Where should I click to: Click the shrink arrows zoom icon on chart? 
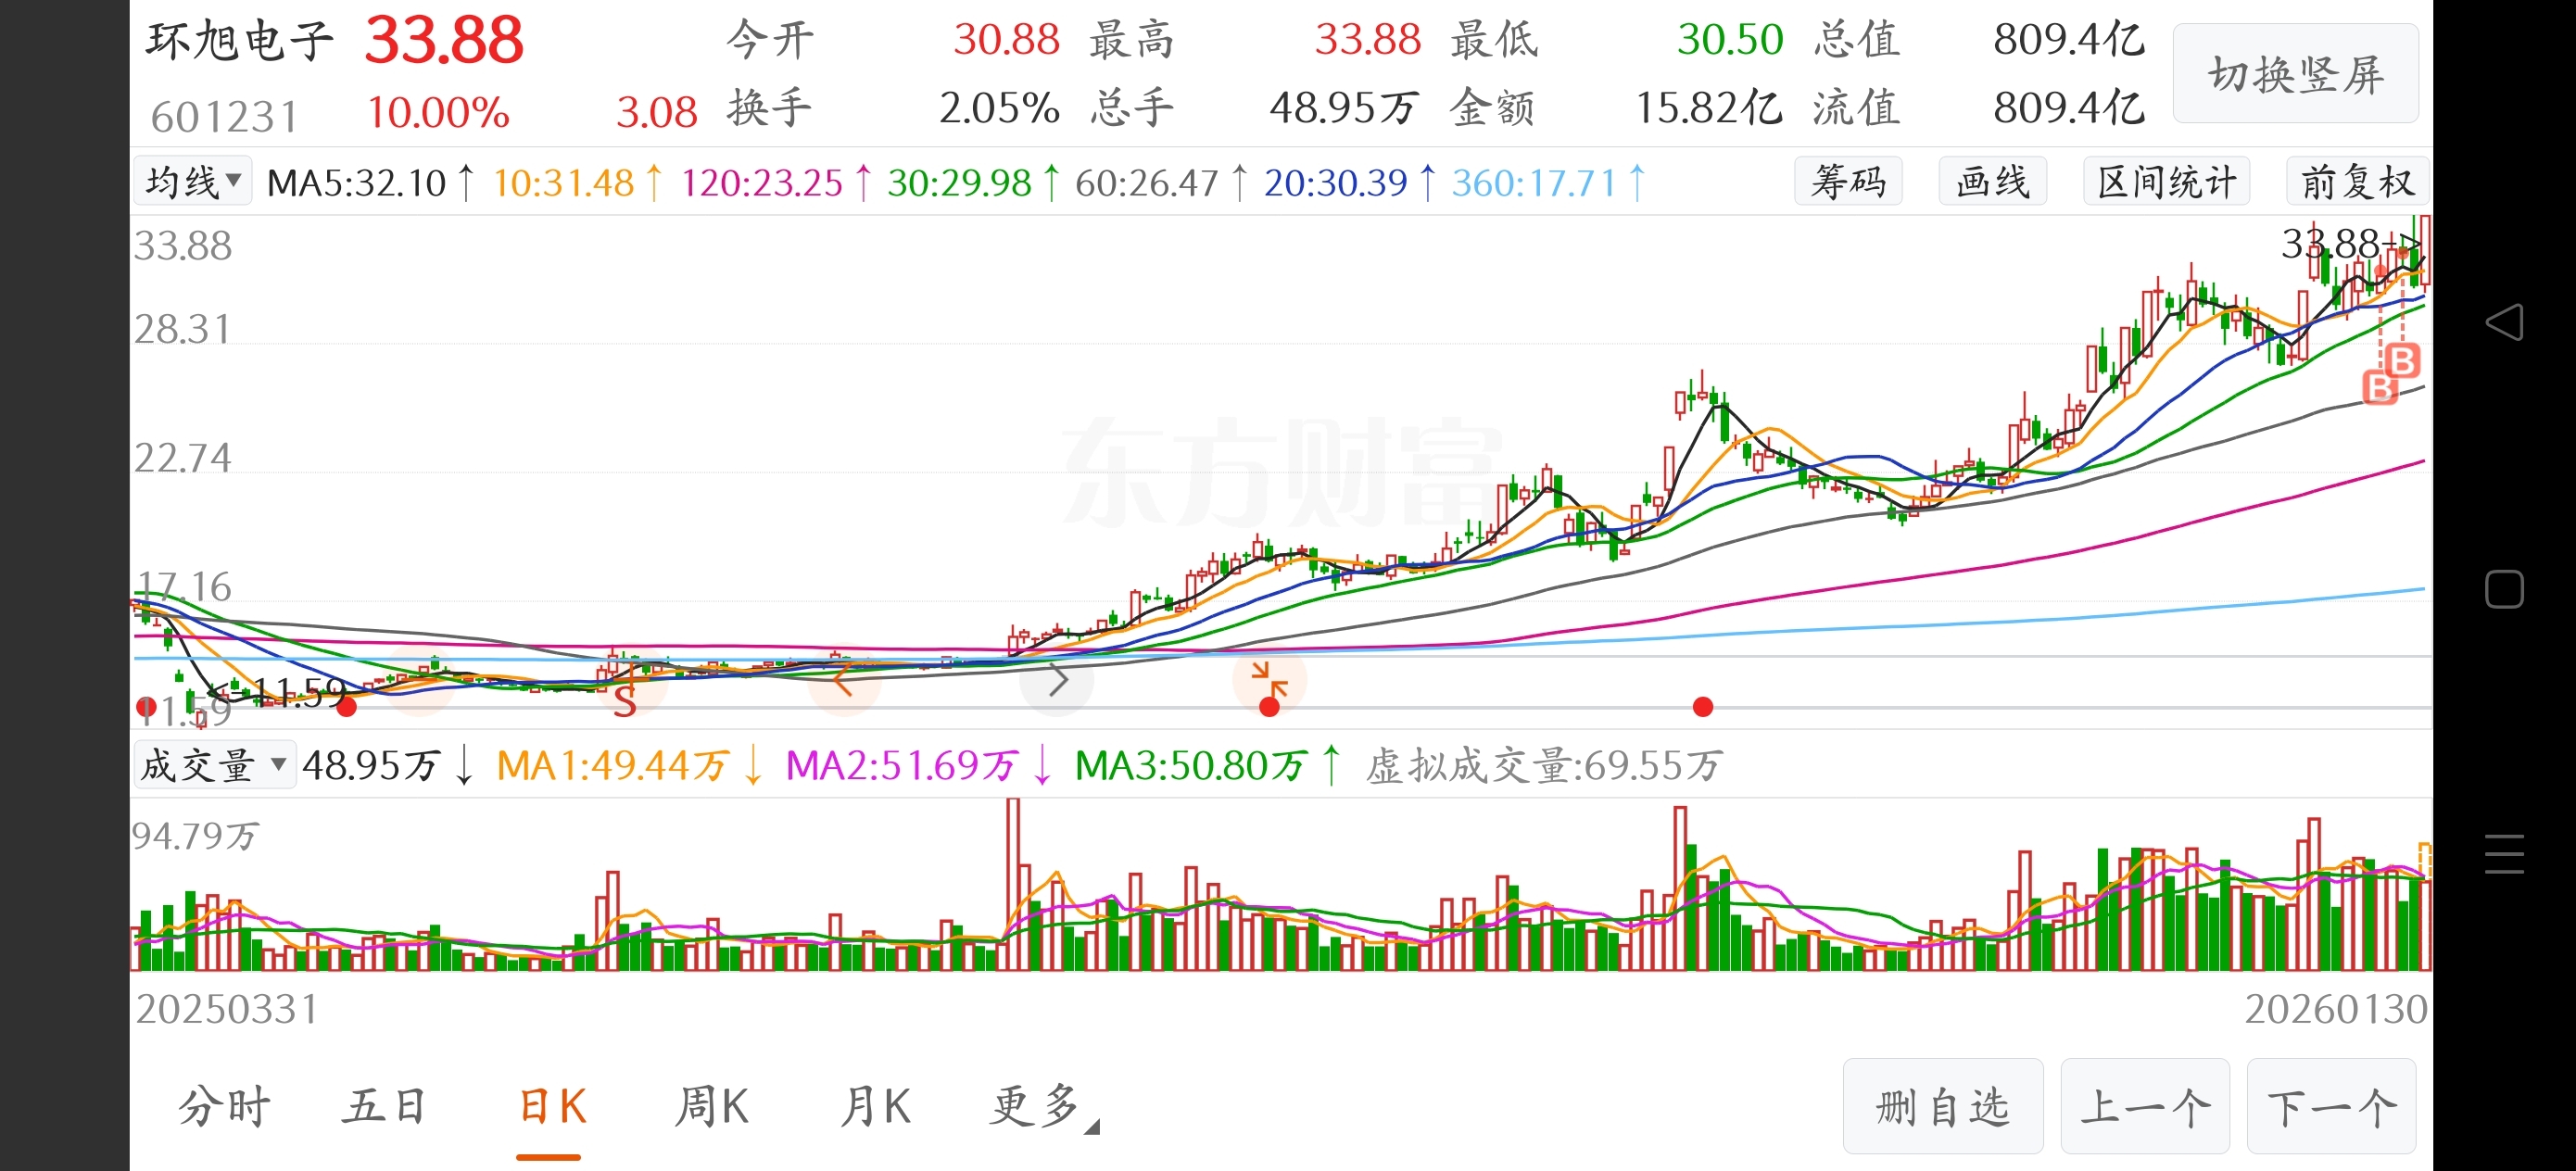click(x=1269, y=679)
